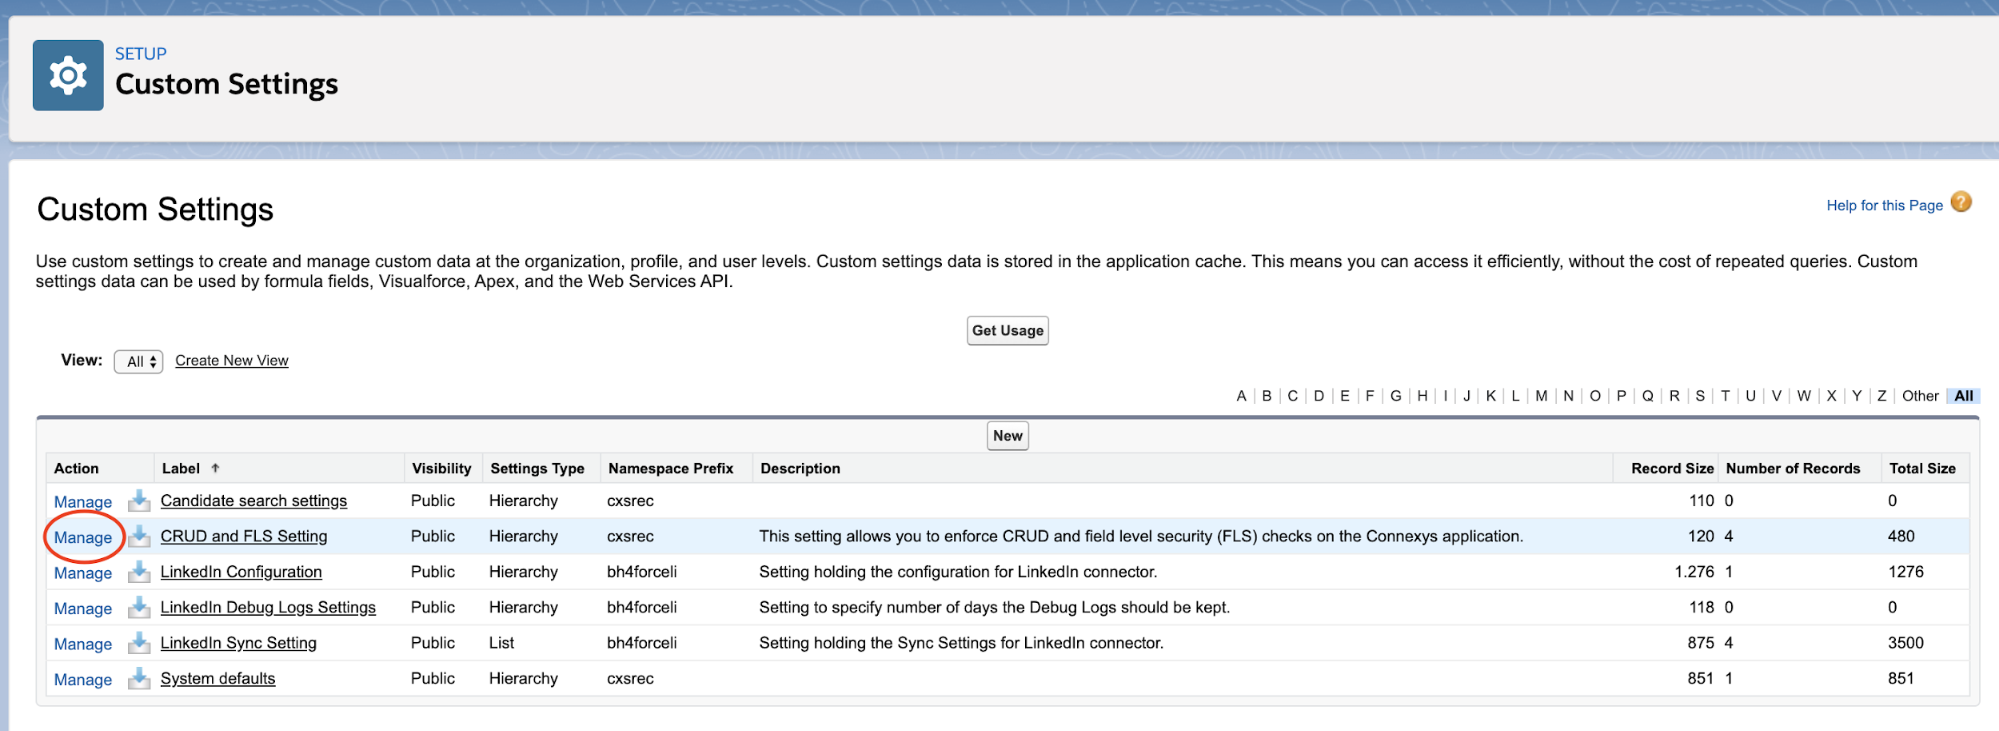This screenshot has width=1999, height=731.
Task: Click the Visibility column header
Action: pyautogui.click(x=441, y=468)
